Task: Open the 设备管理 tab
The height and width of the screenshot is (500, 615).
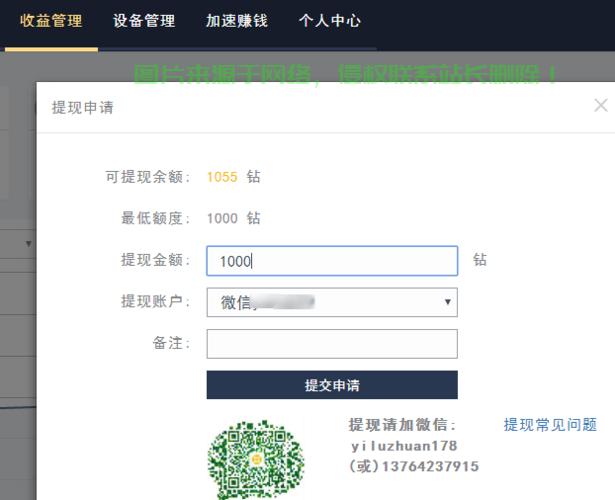Action: 144,21
